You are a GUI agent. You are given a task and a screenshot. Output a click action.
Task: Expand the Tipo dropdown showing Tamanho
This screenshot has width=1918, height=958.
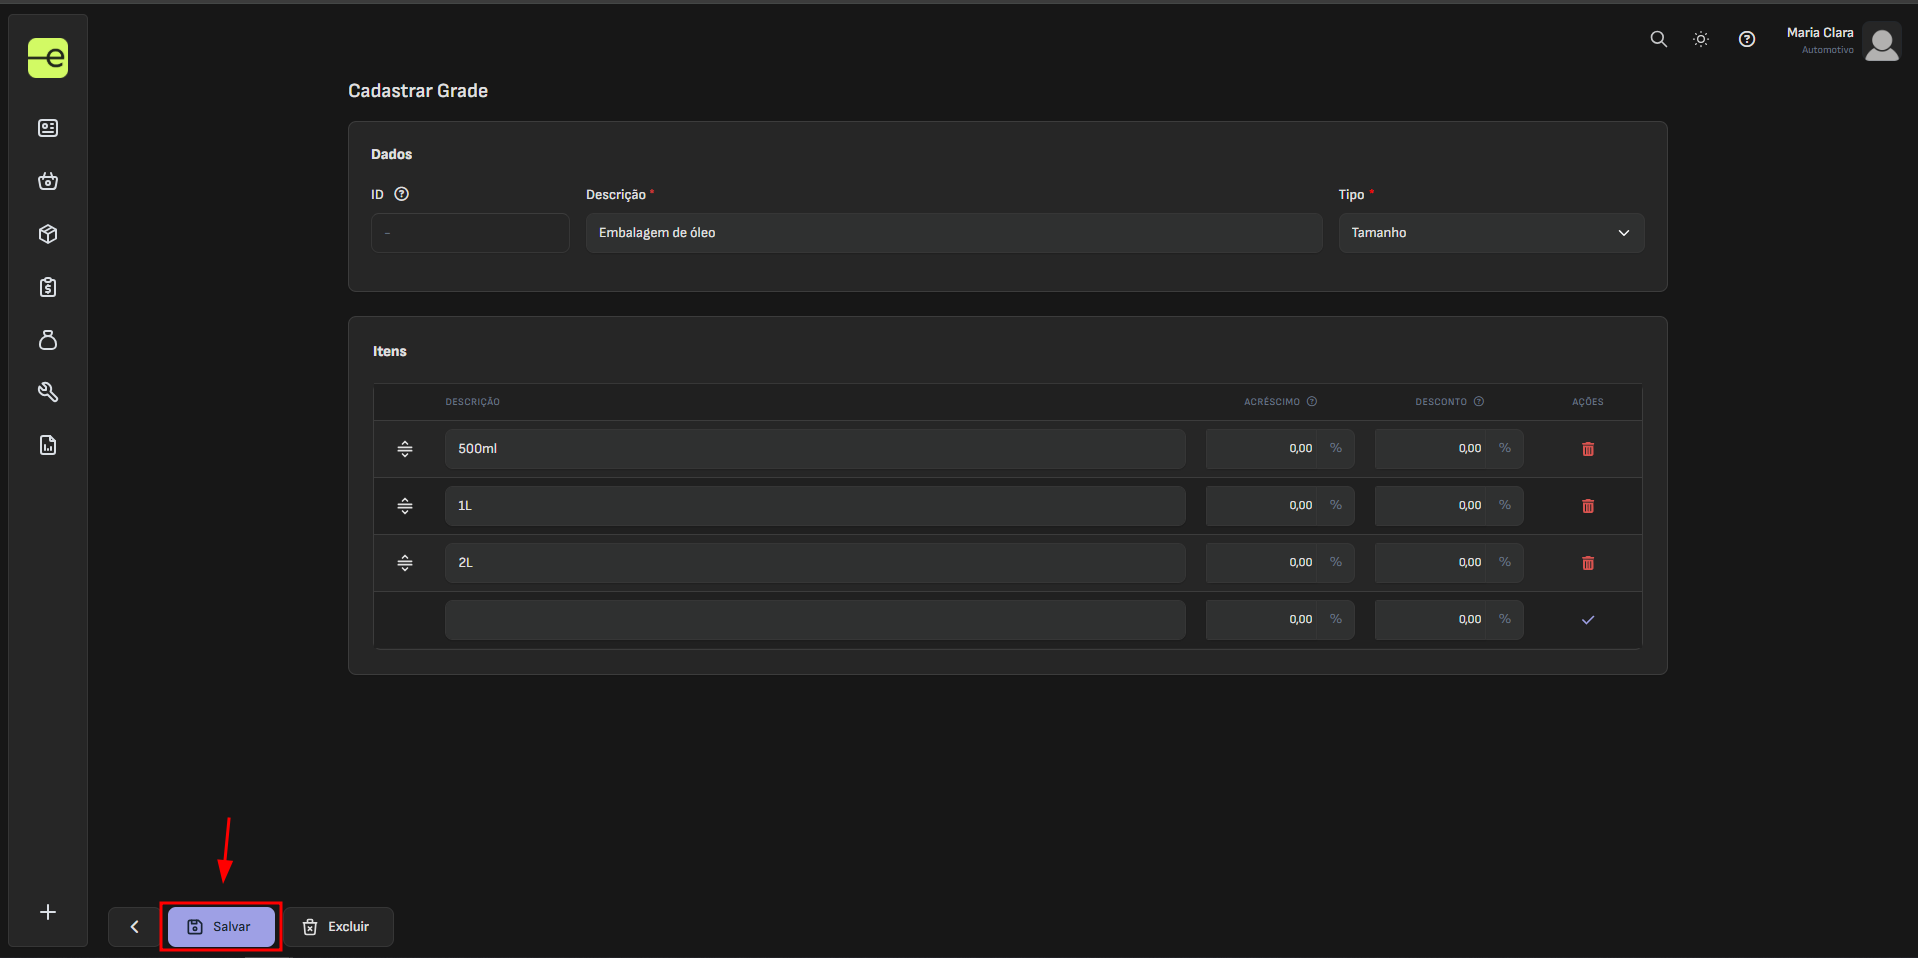tap(1490, 233)
